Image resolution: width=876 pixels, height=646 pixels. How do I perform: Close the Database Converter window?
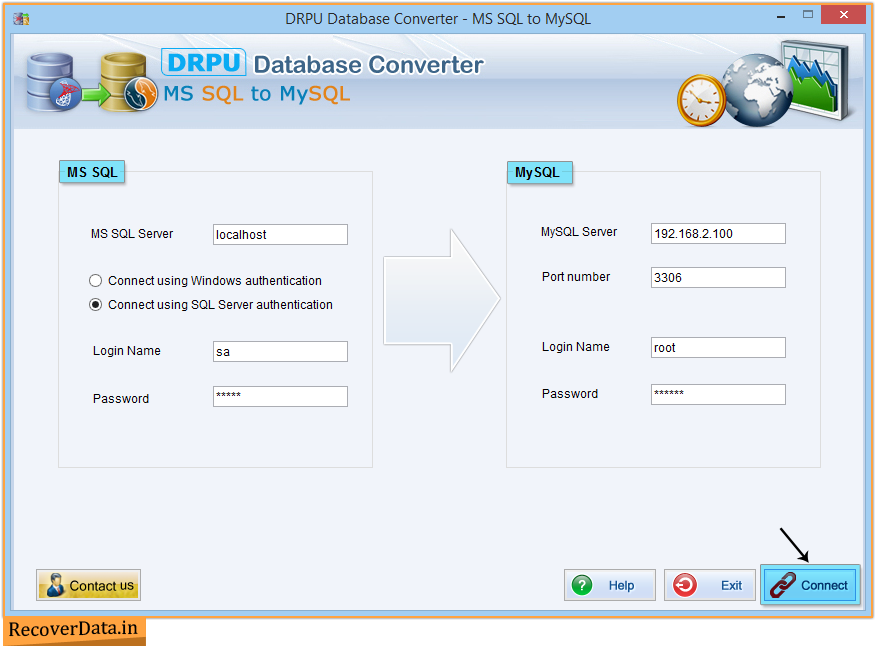(x=844, y=15)
